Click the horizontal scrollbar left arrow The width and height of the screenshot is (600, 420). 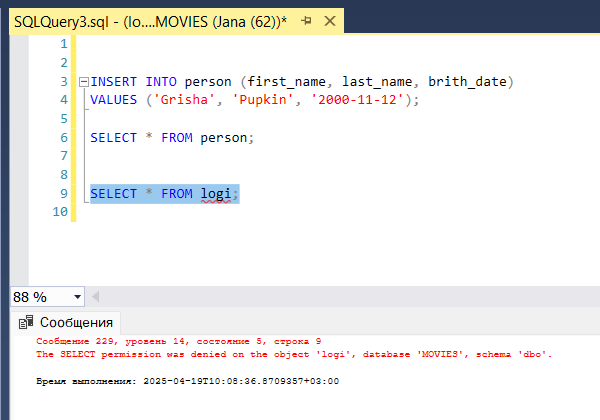coord(96,296)
